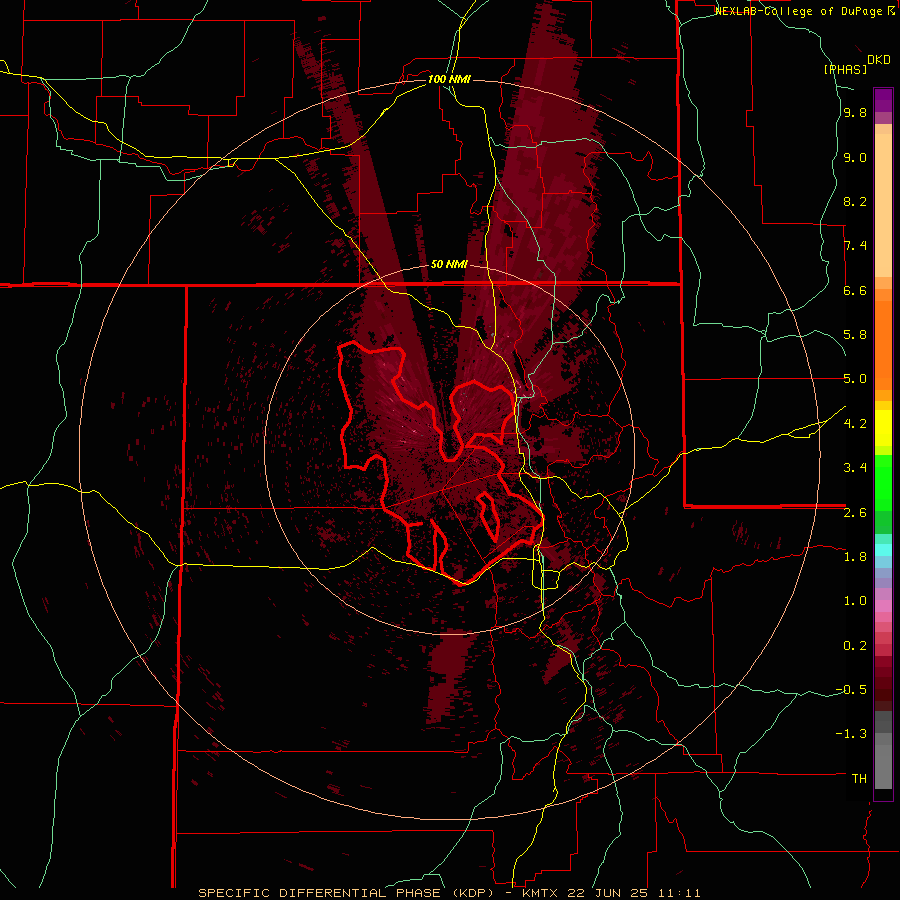The width and height of the screenshot is (900, 900).
Task: Click the 1.8 scale value
Action: pyautogui.click(x=855, y=557)
